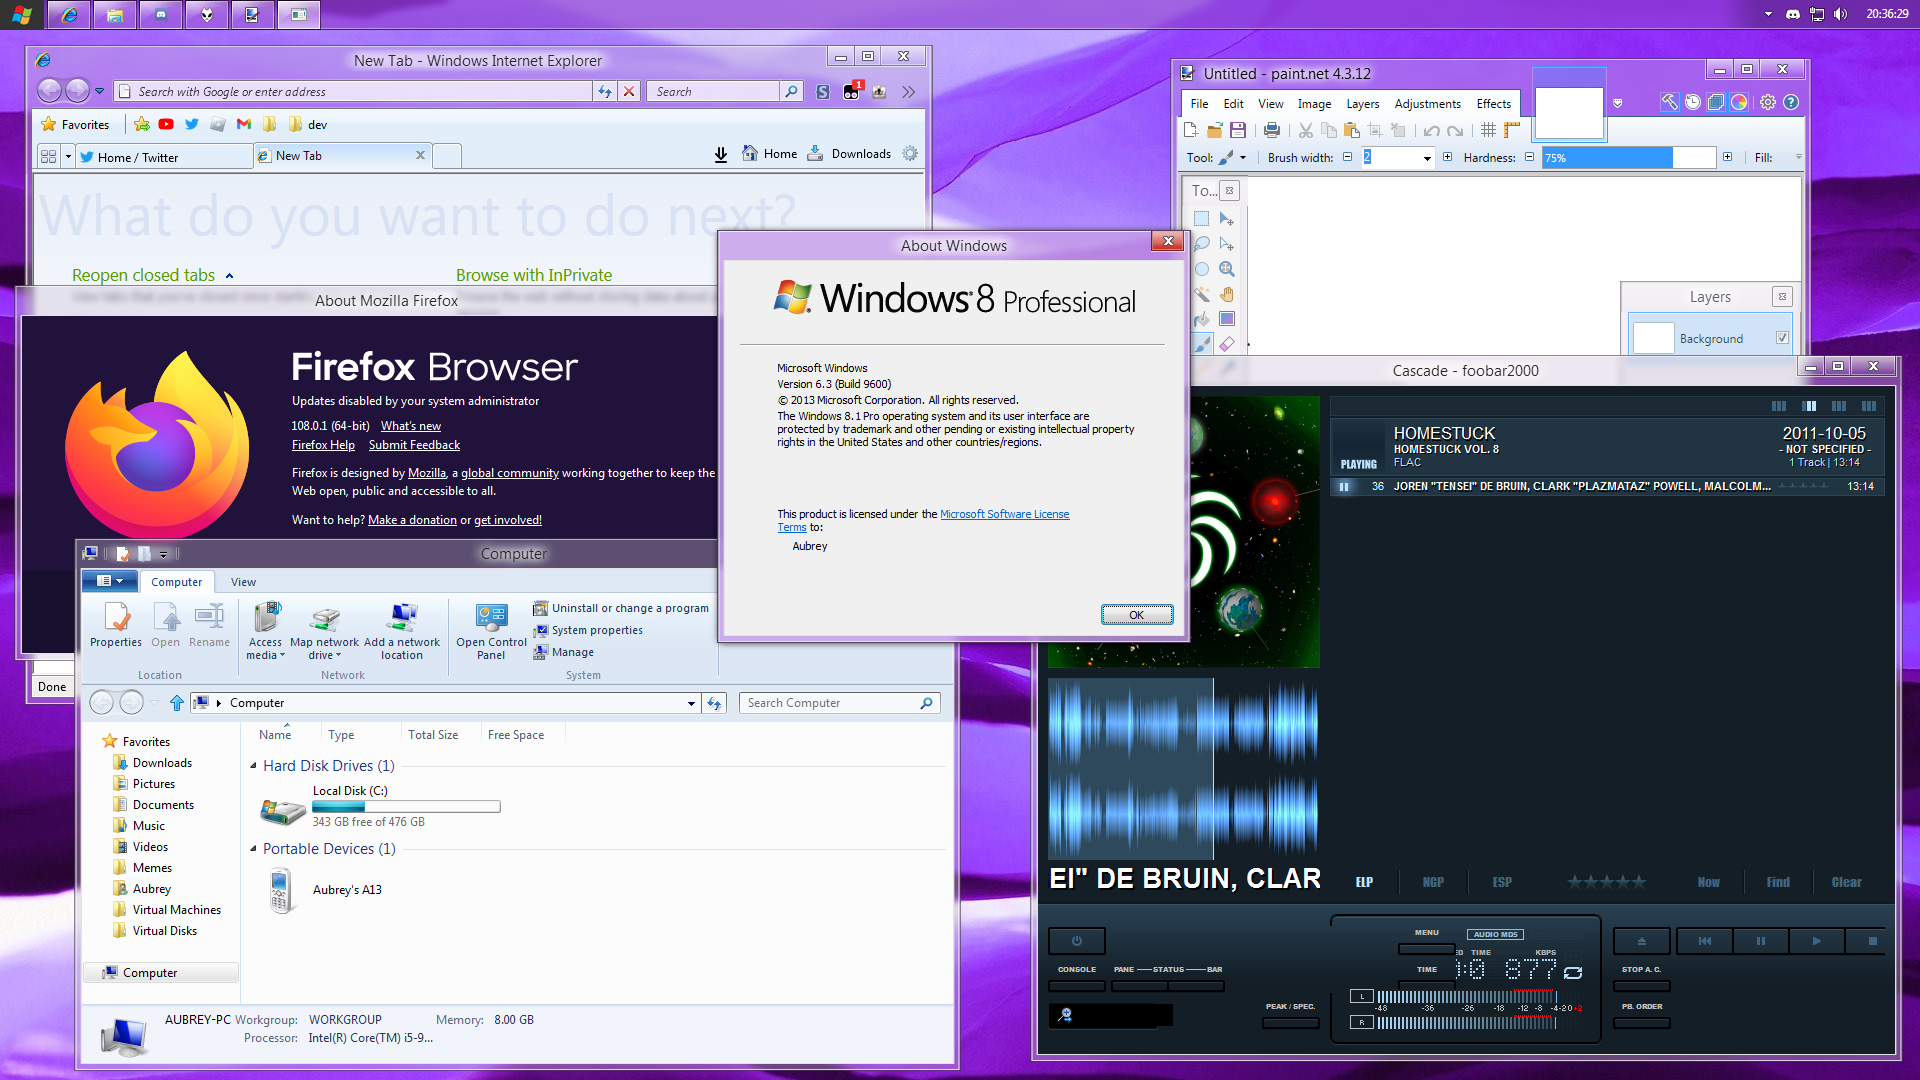Select the Eraser tool in paint.net

(x=1227, y=344)
